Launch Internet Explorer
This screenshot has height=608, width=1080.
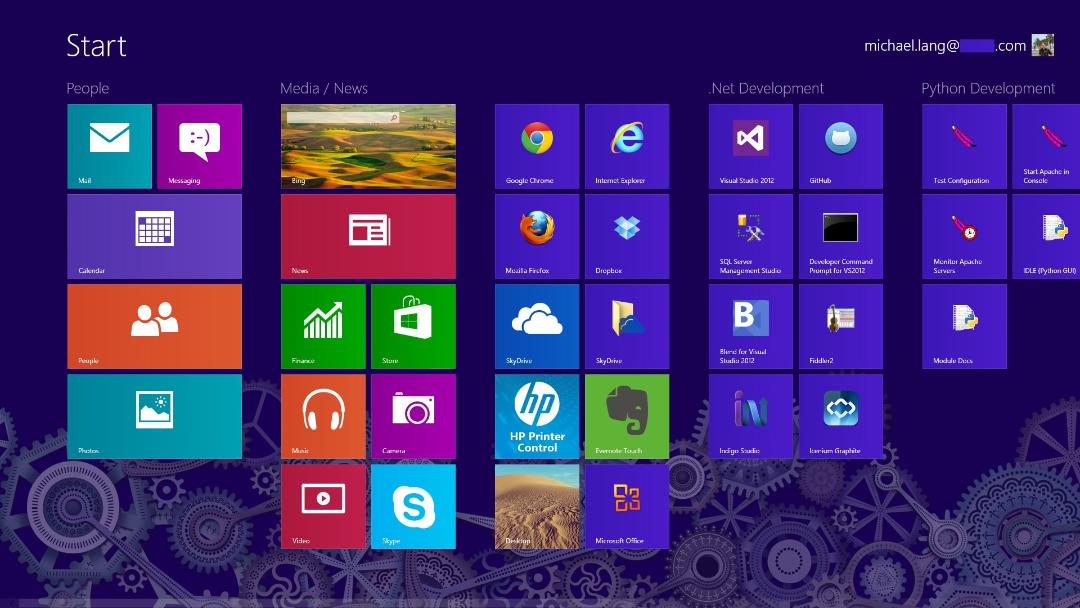tap(627, 146)
